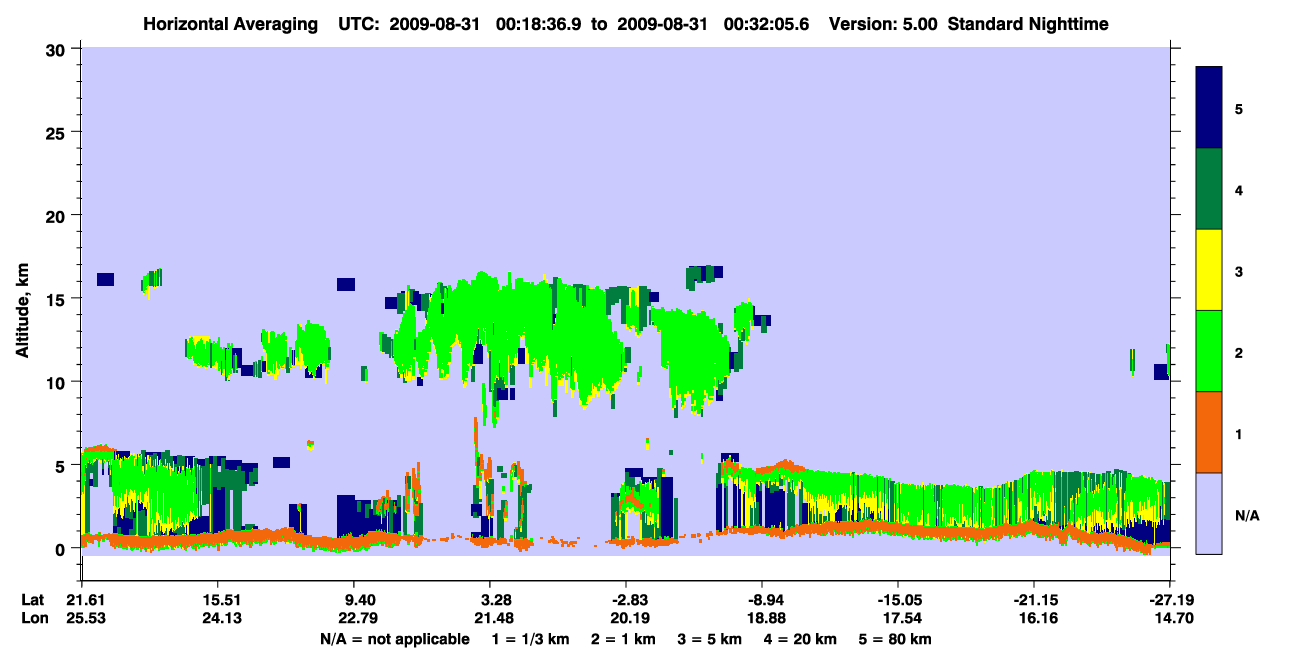The height and width of the screenshot is (667, 1300).
Task: Click the 'Version: 5.00' text
Action: [x=883, y=23]
